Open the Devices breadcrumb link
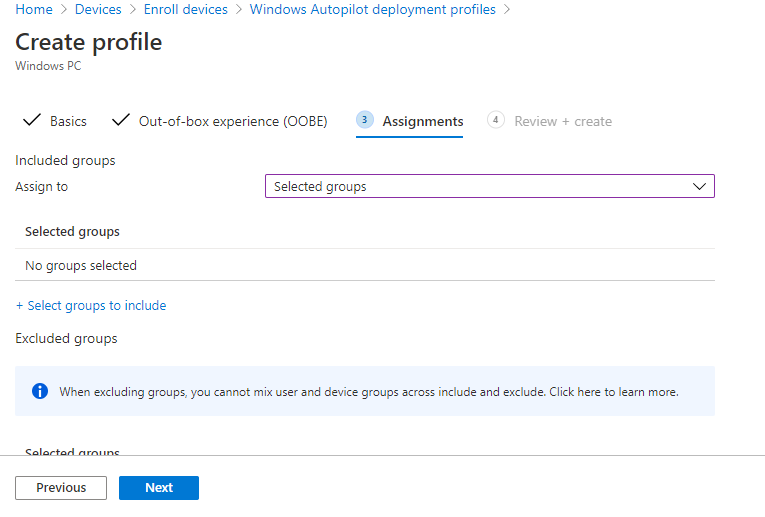765x517 pixels. point(98,9)
